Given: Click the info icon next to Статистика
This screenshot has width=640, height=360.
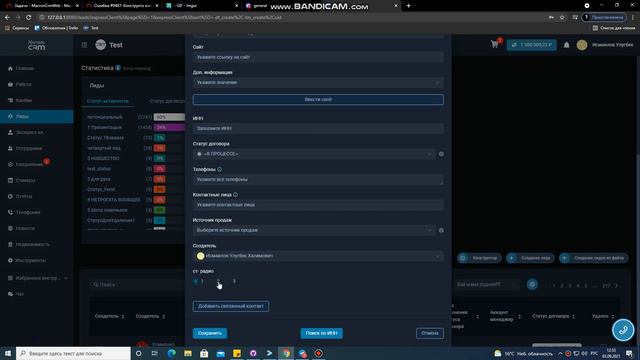Looking at the screenshot, I should click(x=118, y=68).
